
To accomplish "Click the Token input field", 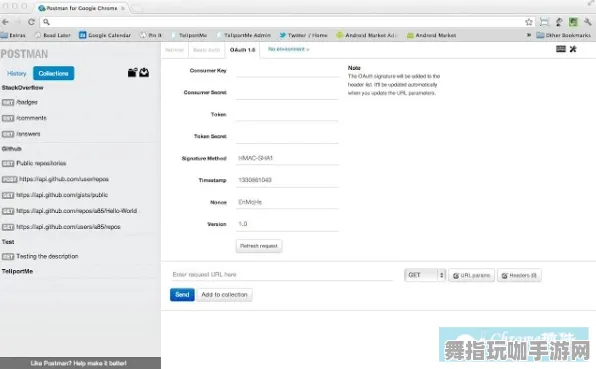I will pyautogui.click(x=287, y=114).
